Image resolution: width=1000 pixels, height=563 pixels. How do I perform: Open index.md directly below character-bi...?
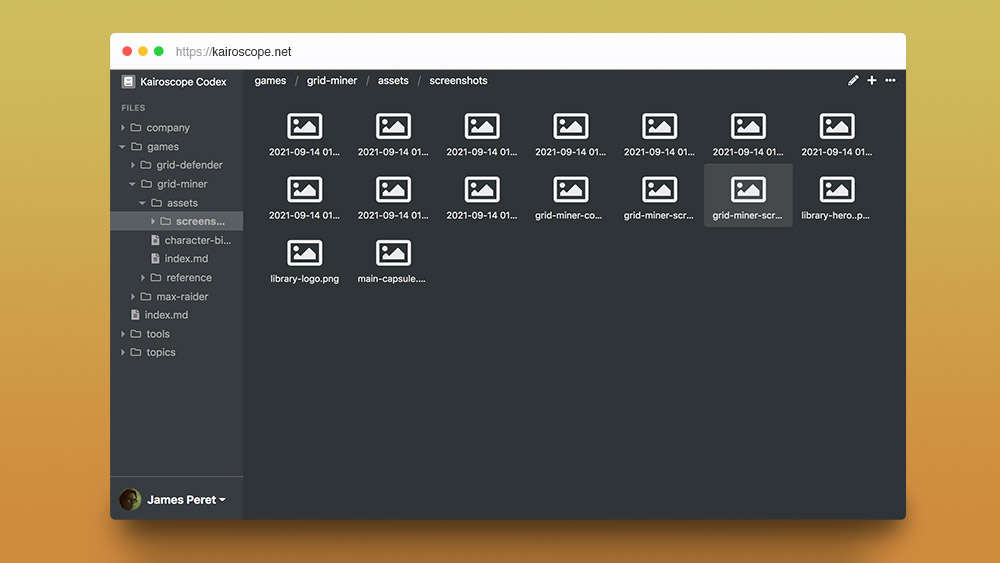(x=186, y=259)
